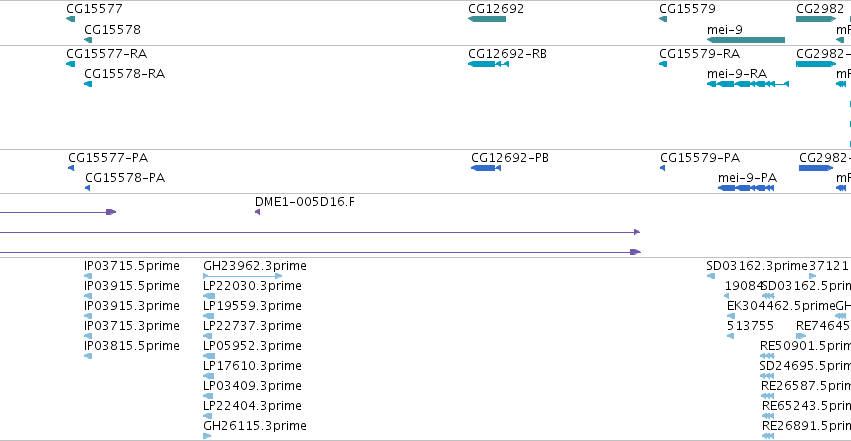
Task: Select the LP22737.3prime EST label
Action: click(252, 326)
